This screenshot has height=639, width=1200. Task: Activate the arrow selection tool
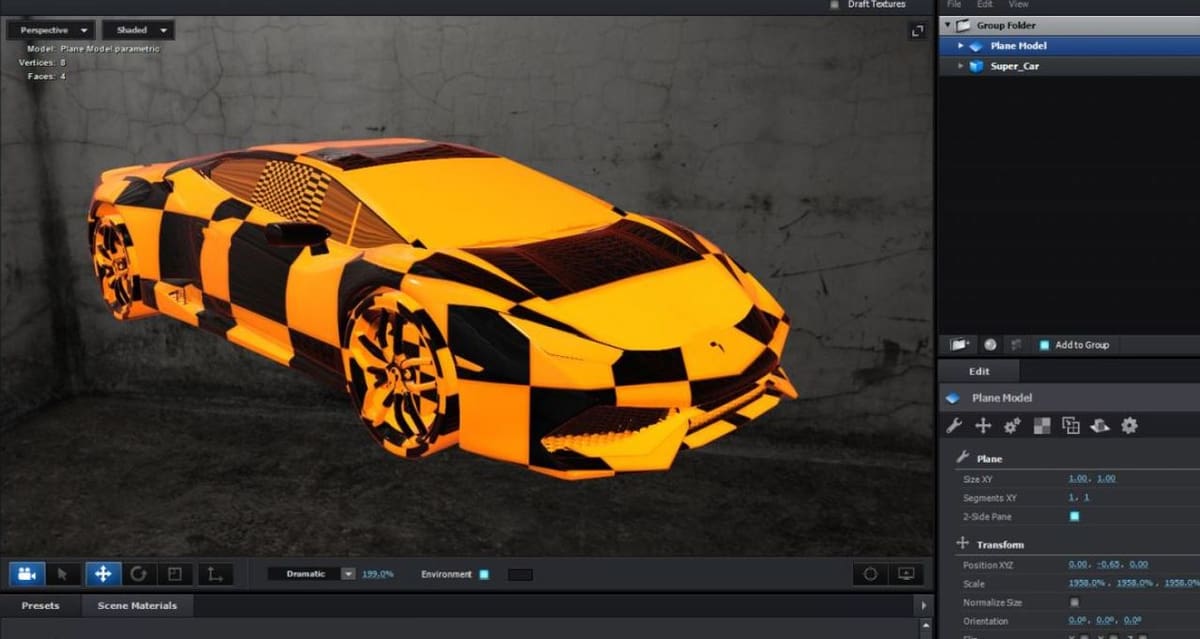63,574
